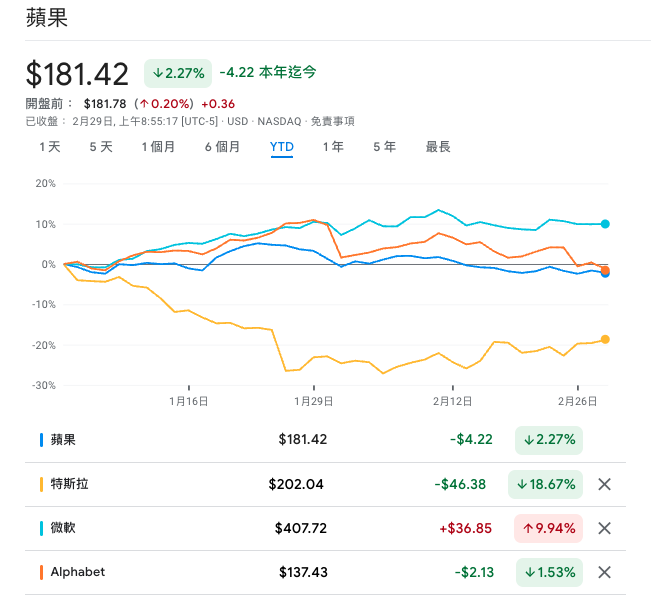This screenshot has width=651, height=604.
Task: Click the cyan 微軟 chart endpoint dot
Action: tap(605, 224)
